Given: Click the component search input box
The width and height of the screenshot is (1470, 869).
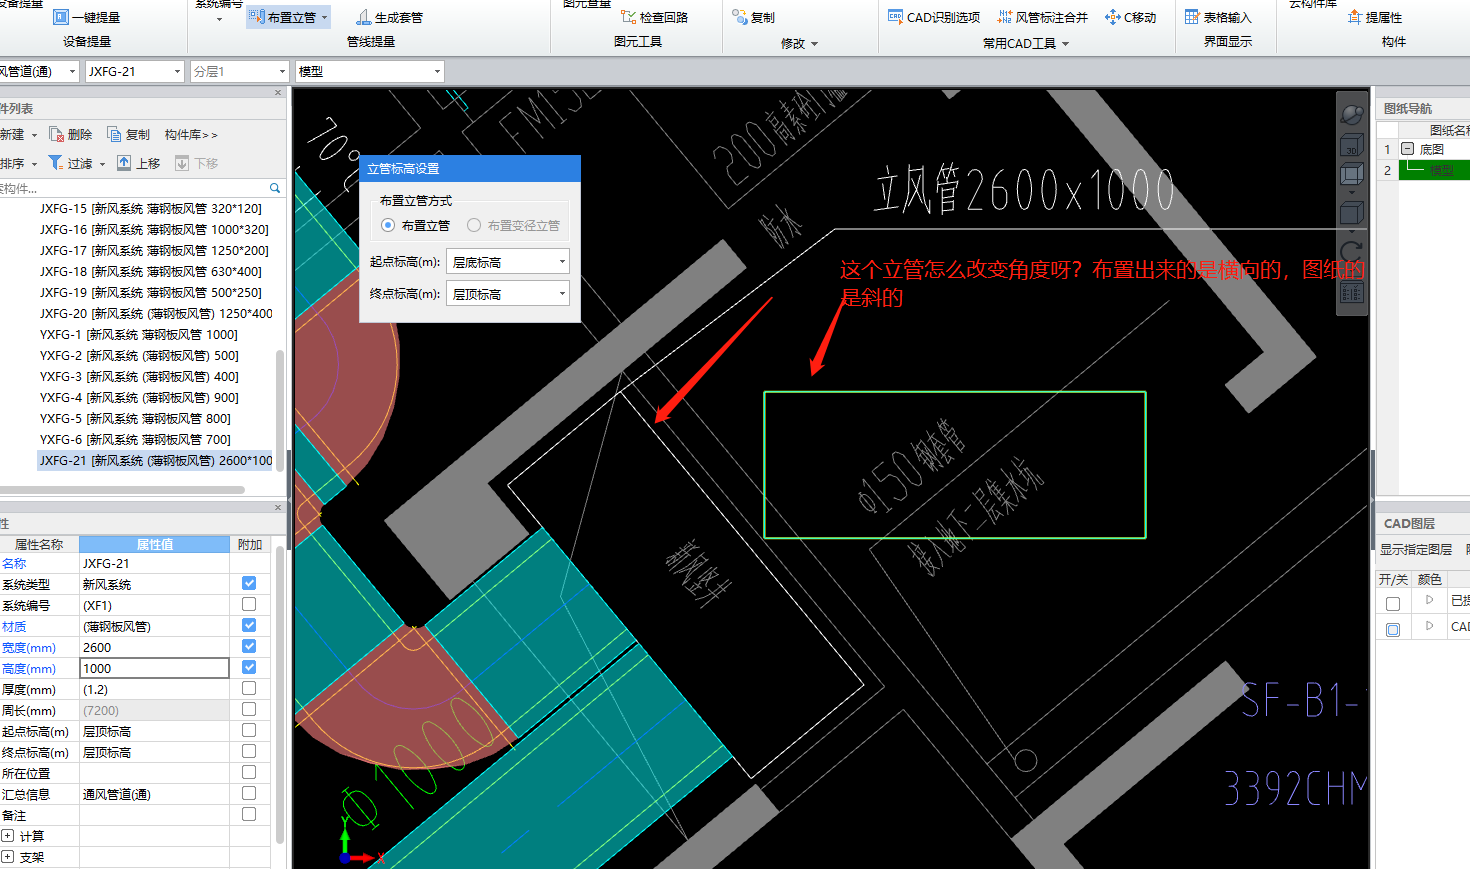Looking at the screenshot, I should (133, 188).
